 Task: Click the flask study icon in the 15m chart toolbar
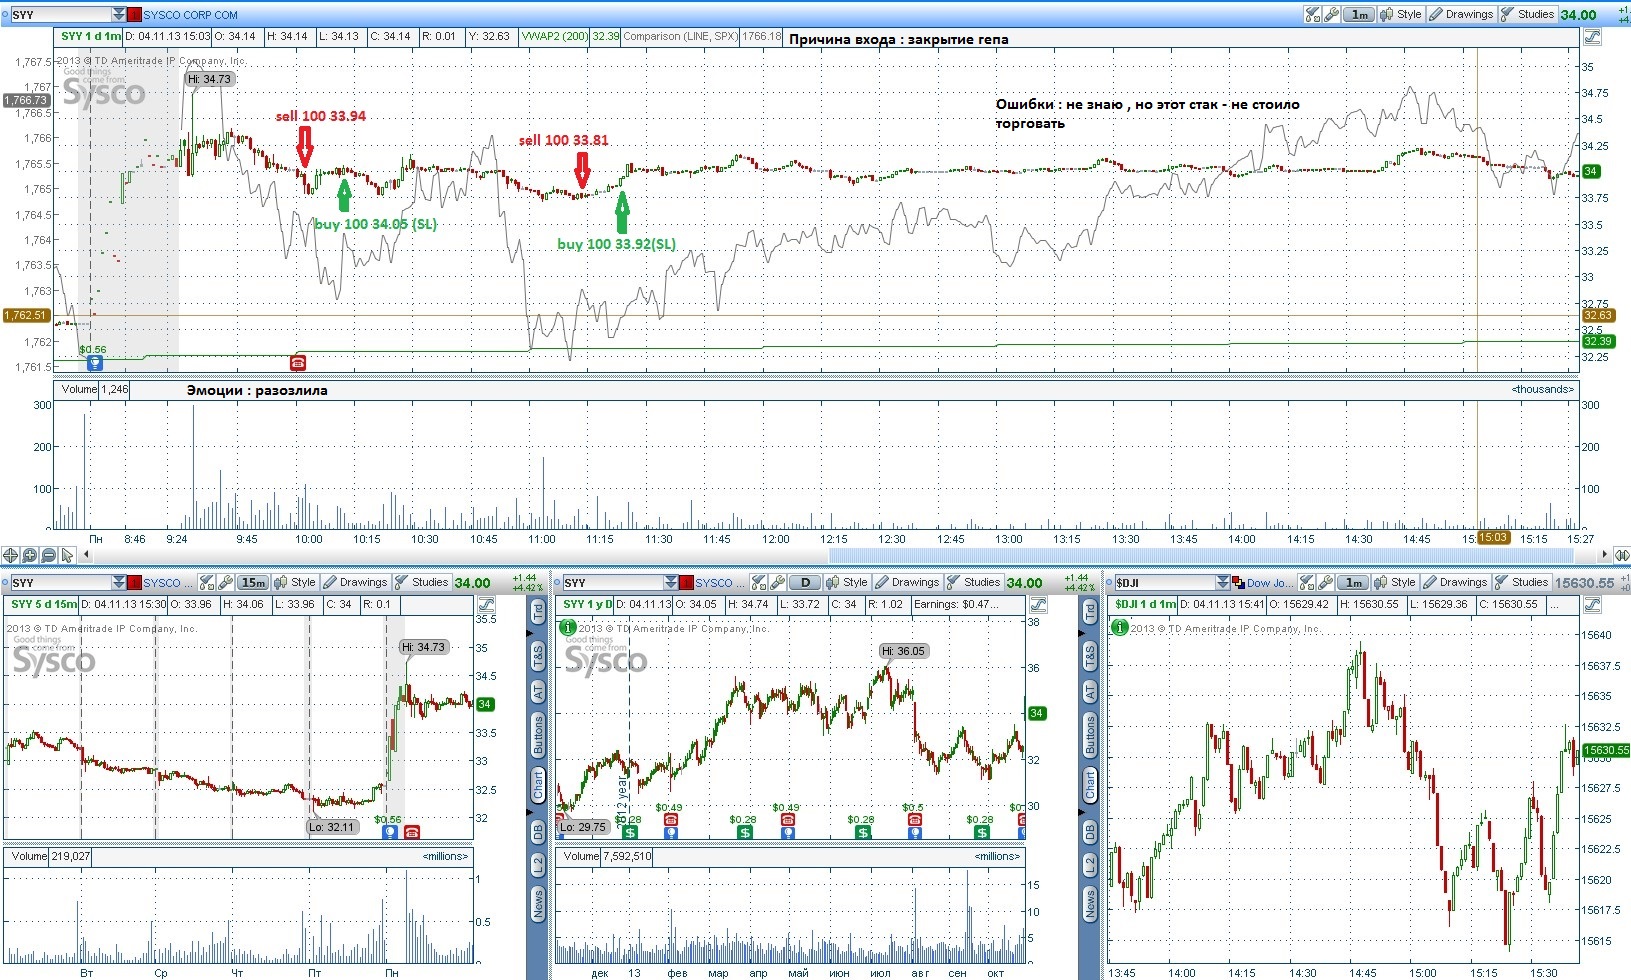tap(207, 582)
